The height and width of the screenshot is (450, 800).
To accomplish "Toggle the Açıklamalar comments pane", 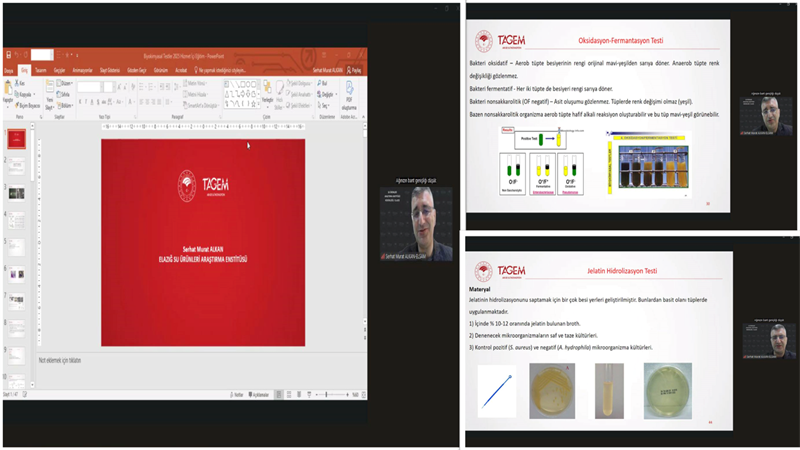I will (x=259, y=394).
